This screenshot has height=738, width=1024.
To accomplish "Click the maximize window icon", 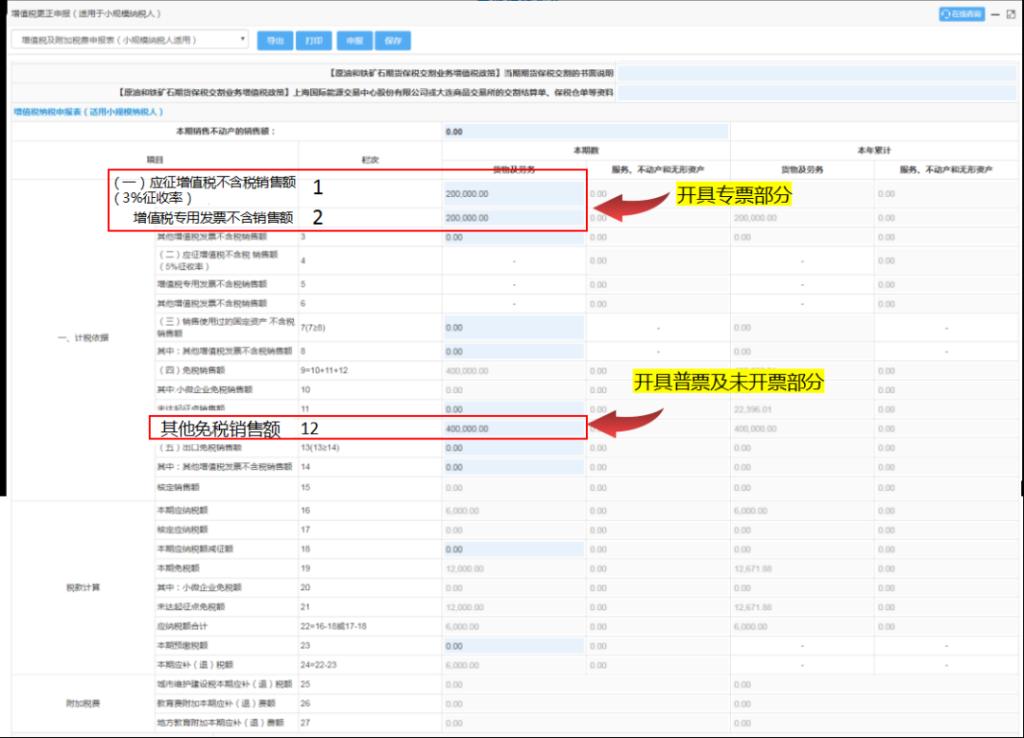I will click(1011, 14).
